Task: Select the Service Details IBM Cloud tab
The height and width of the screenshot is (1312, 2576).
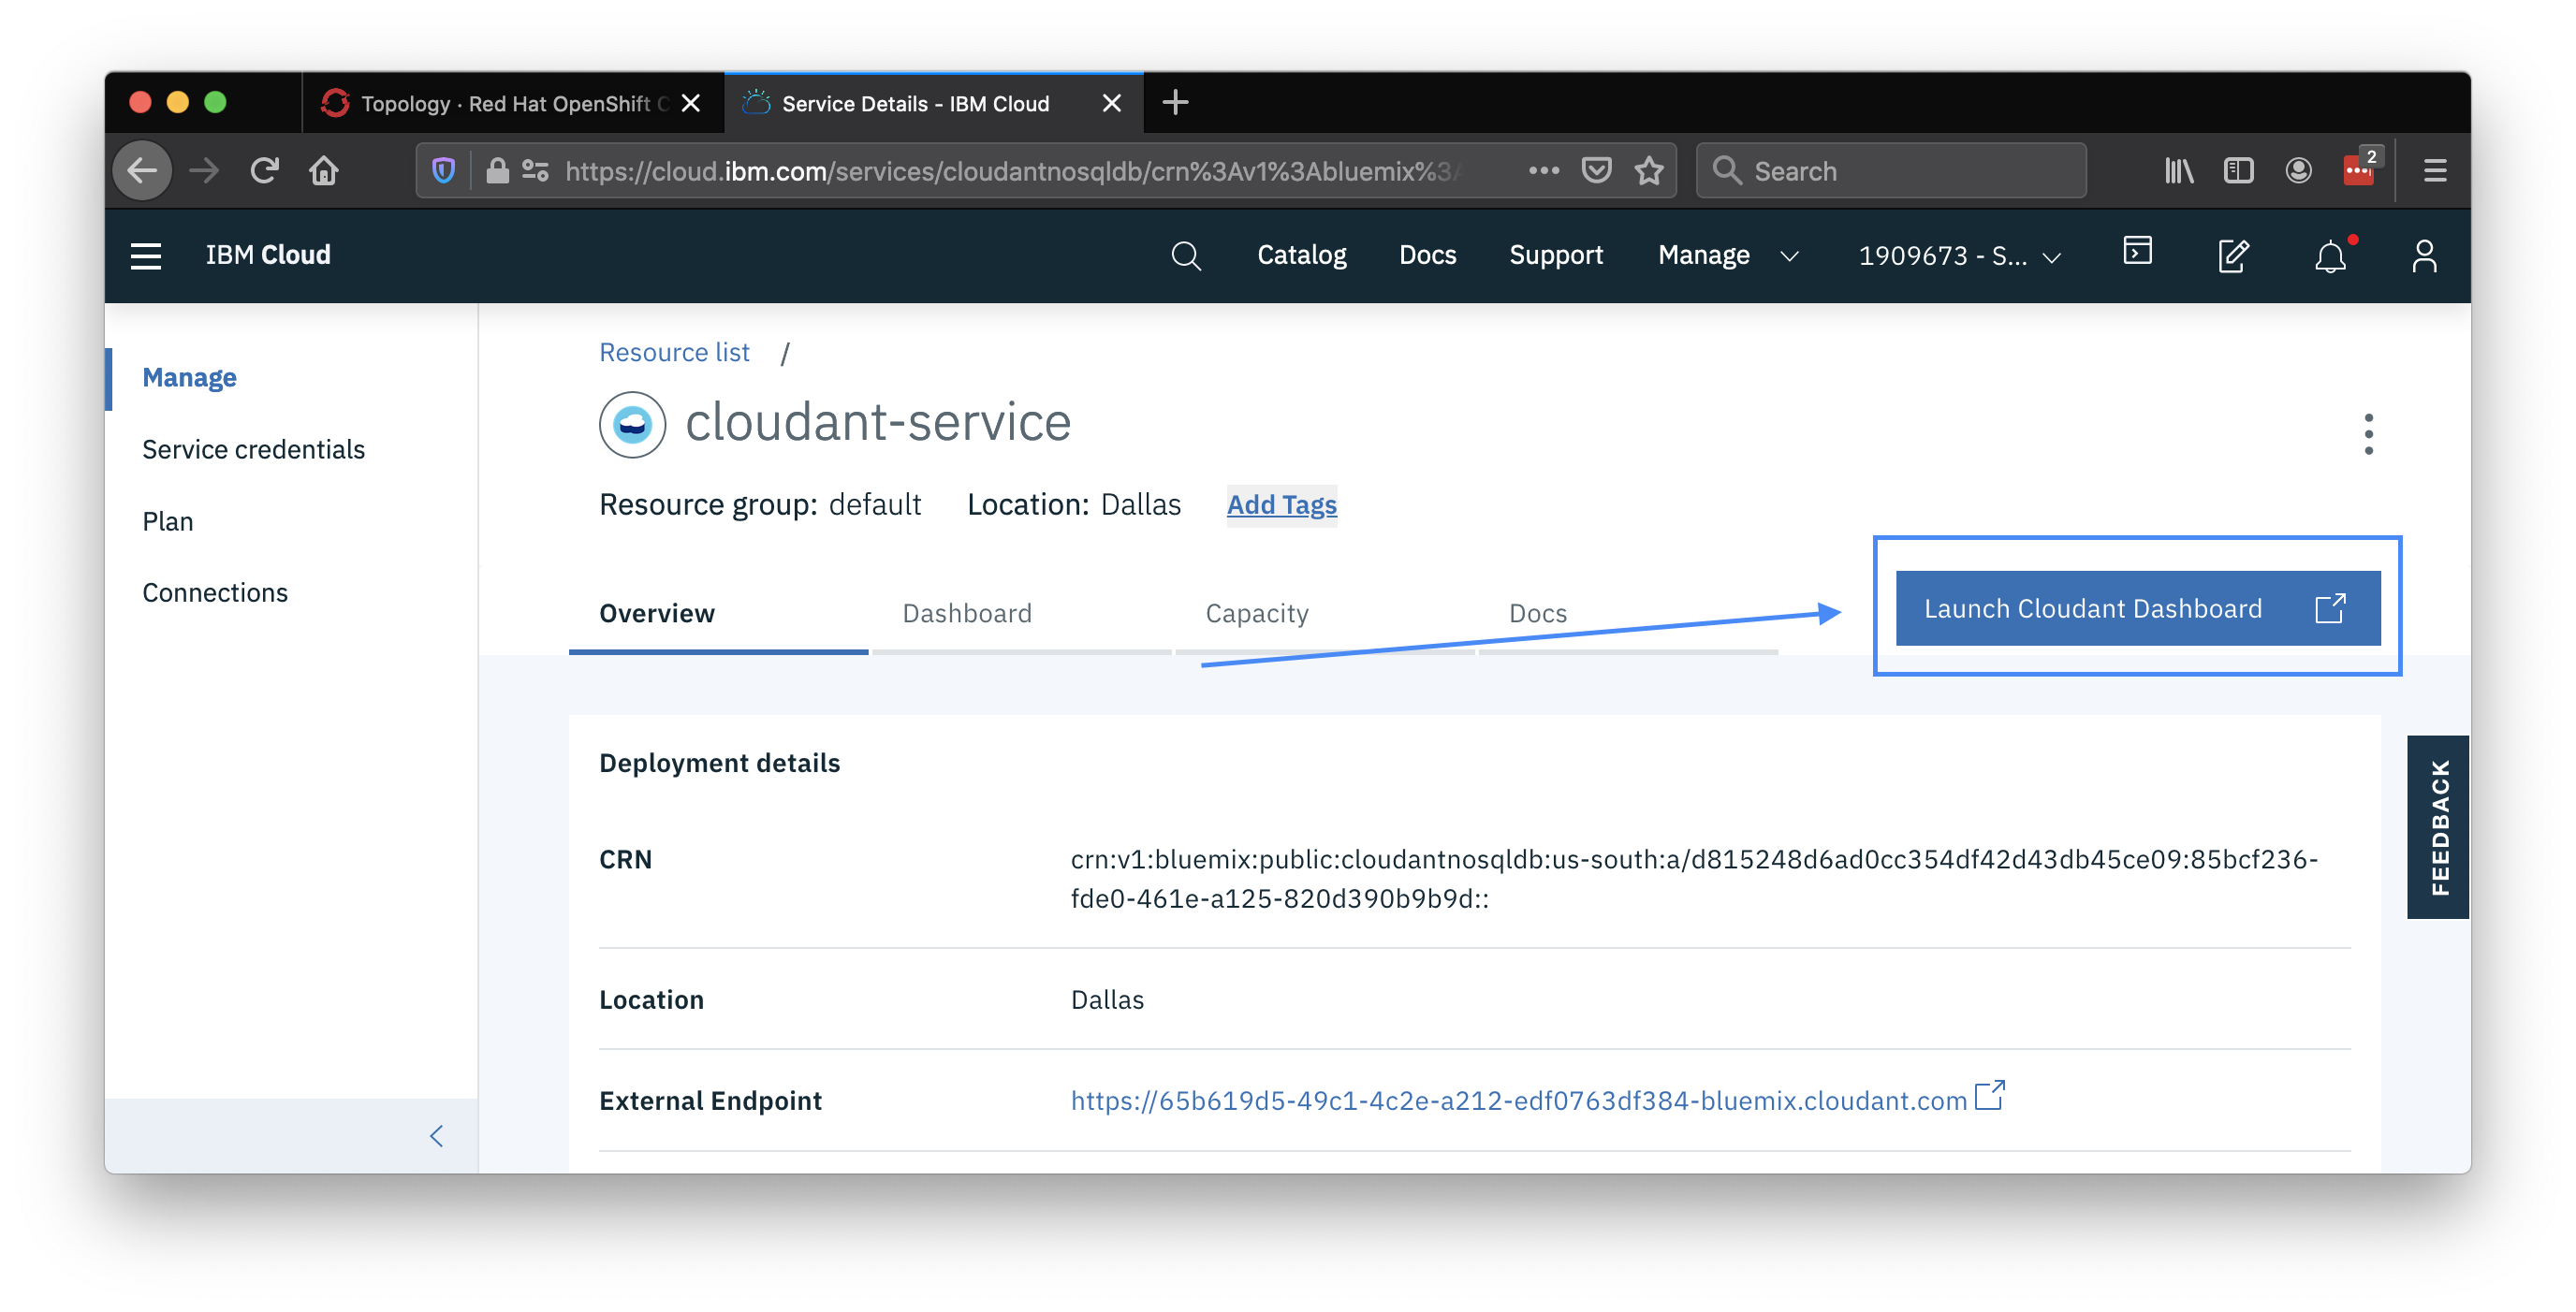Action: pyautogui.click(x=932, y=103)
